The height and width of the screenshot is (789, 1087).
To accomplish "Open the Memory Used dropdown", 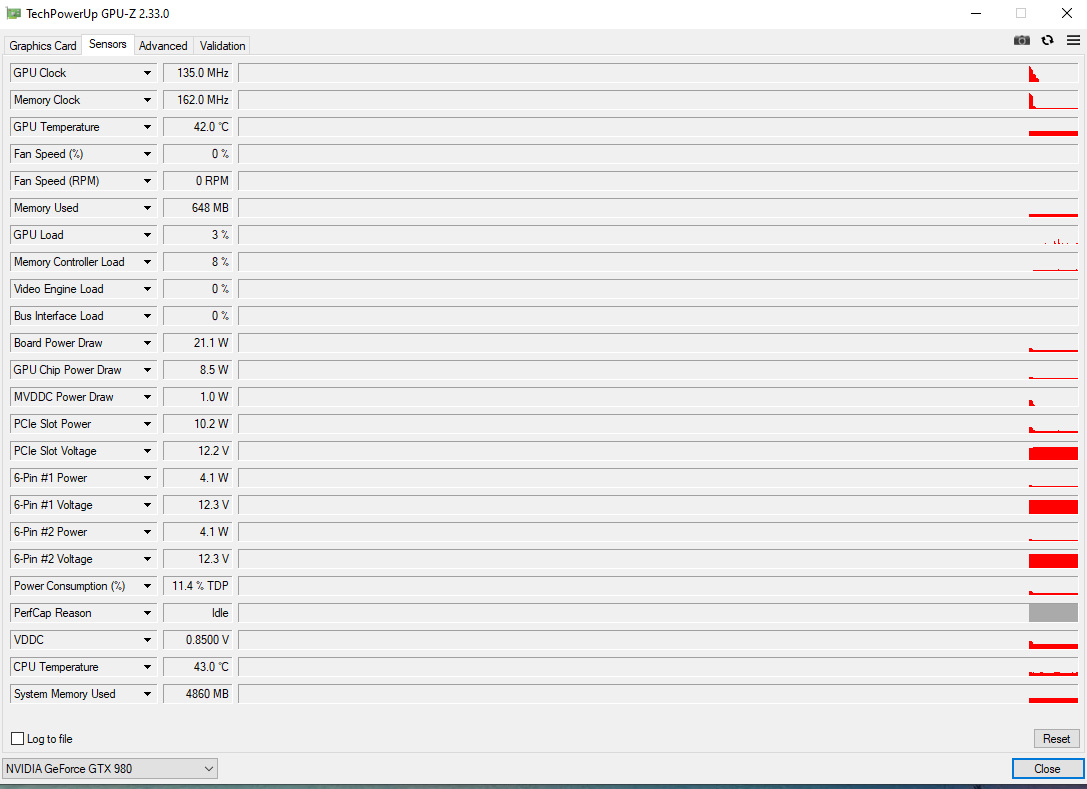I will [148, 208].
